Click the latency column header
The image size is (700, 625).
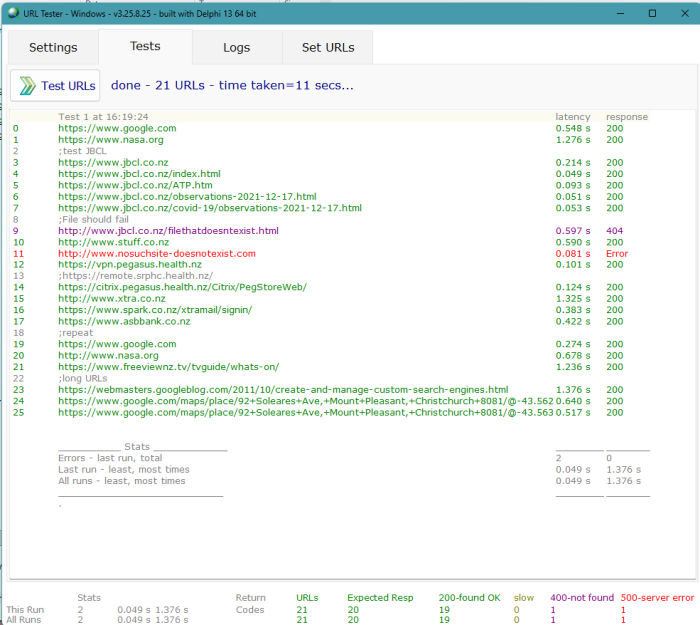(572, 117)
